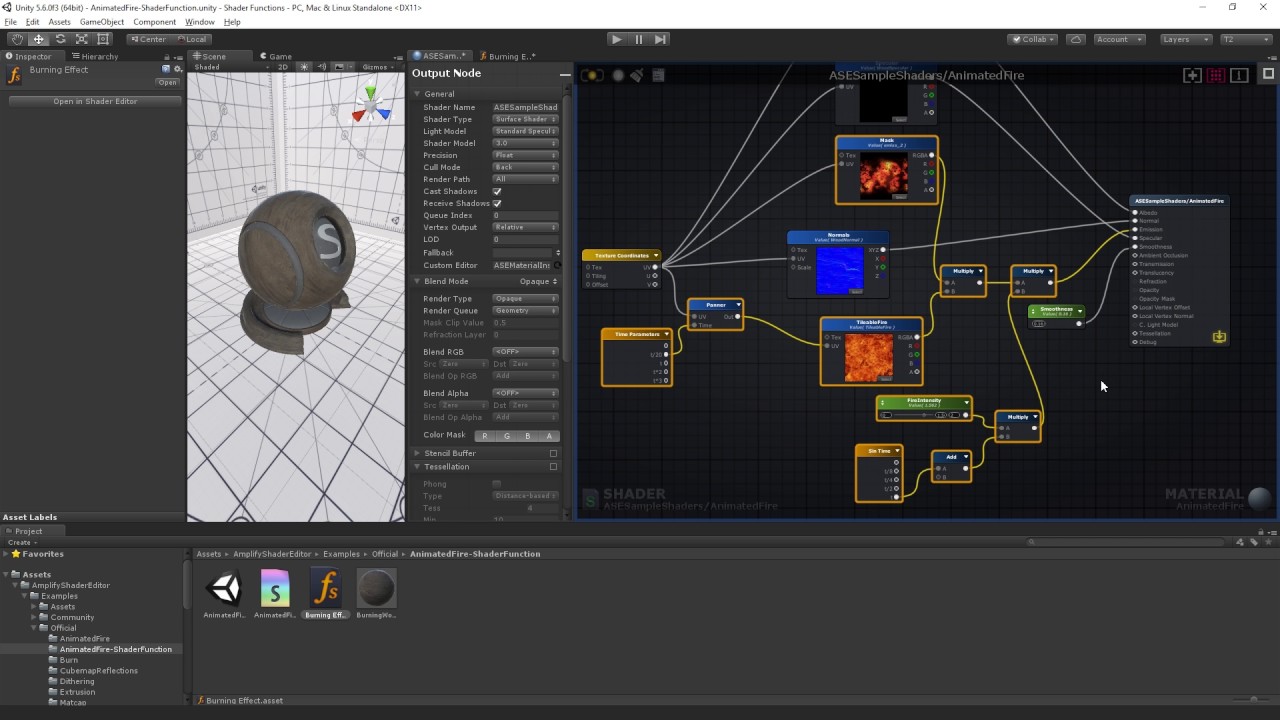Click the small Open button in Inspector
1280x720 pixels.
click(167, 82)
